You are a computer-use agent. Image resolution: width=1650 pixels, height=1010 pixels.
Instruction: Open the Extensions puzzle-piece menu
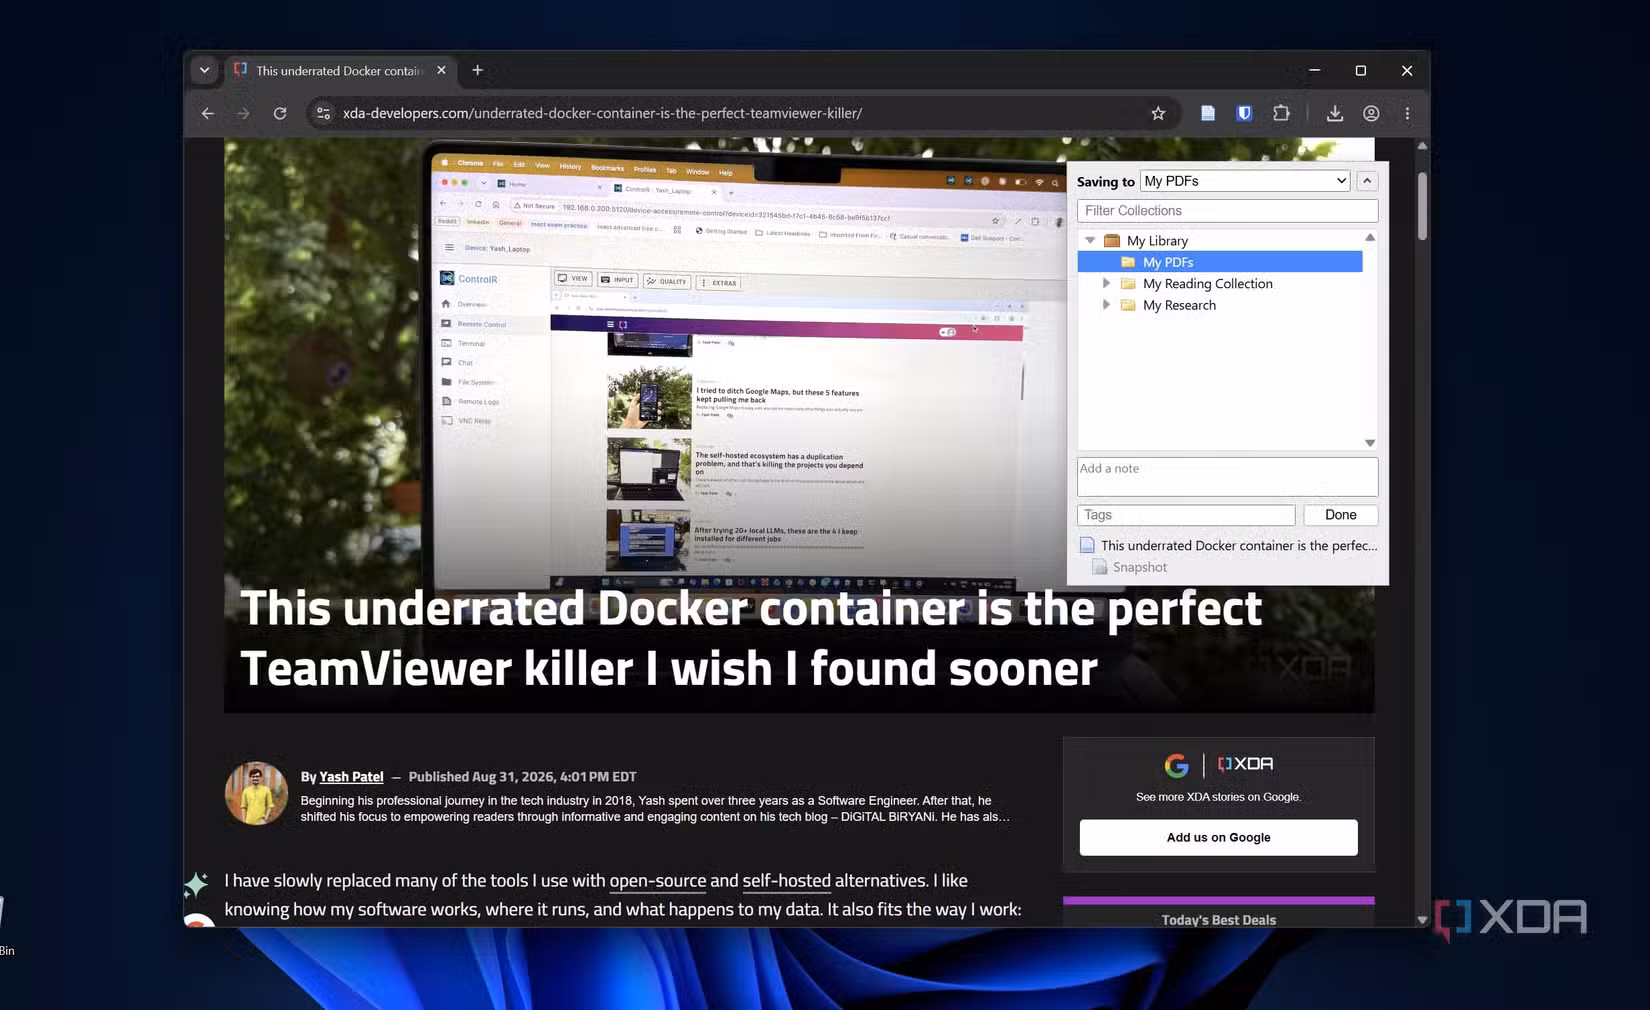[x=1281, y=113]
